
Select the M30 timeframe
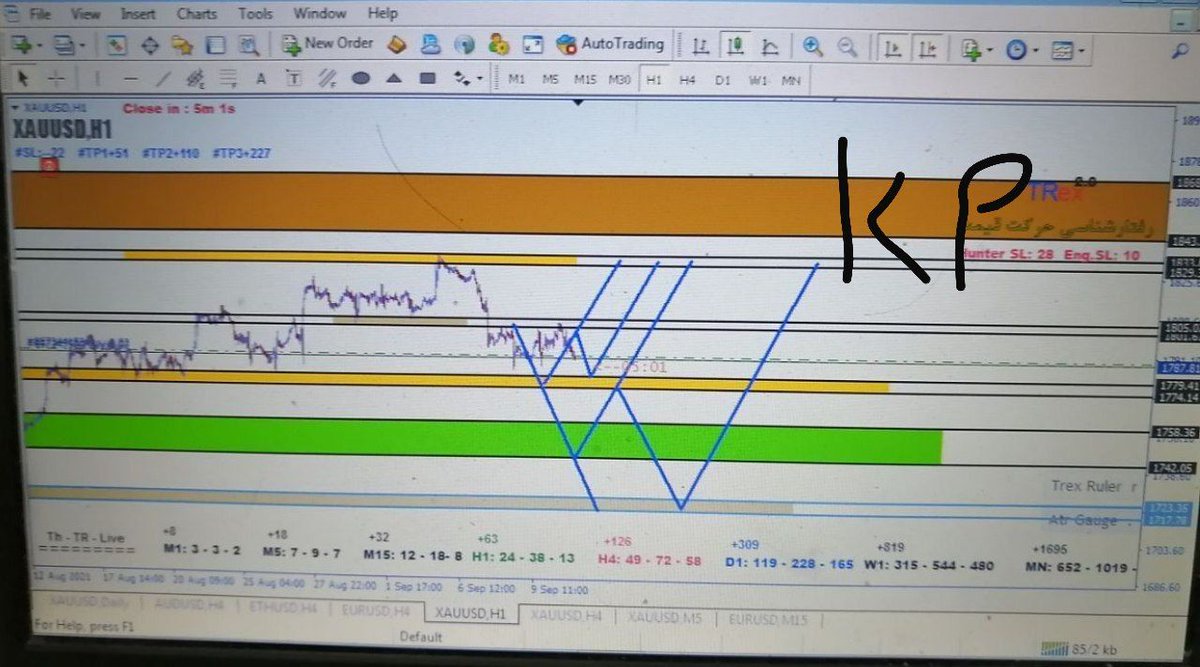pos(619,79)
